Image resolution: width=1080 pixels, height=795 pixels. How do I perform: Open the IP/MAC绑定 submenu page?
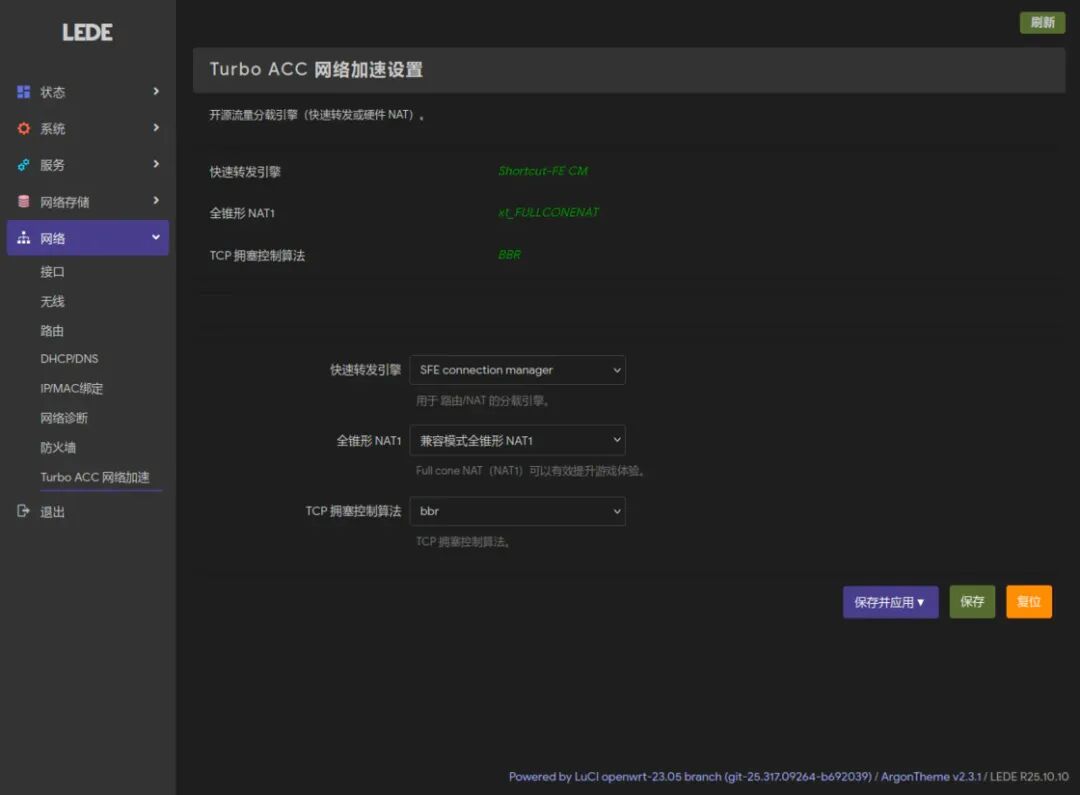coord(72,389)
